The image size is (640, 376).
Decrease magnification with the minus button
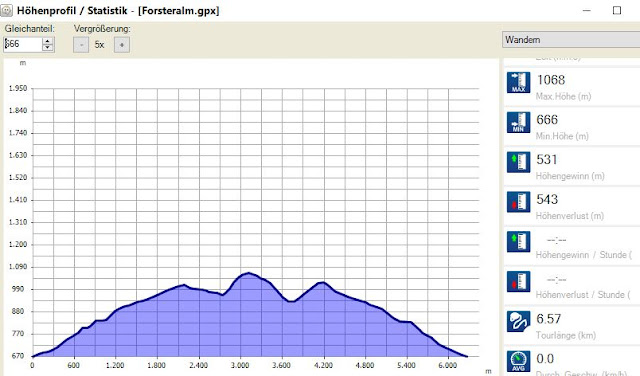click(x=81, y=45)
